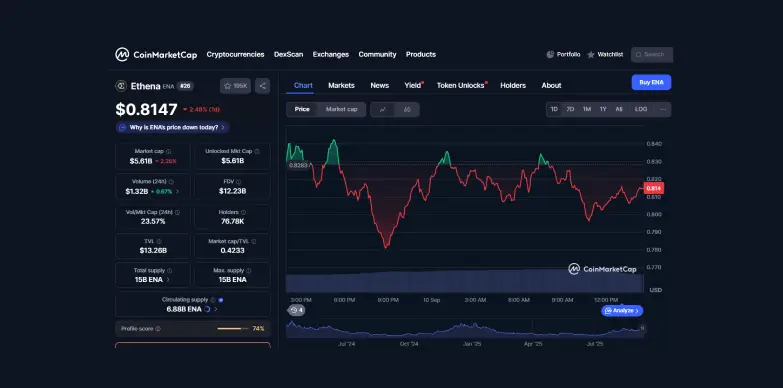Expand Volume (24h) details chevron
The image size is (783, 388).
(177, 191)
